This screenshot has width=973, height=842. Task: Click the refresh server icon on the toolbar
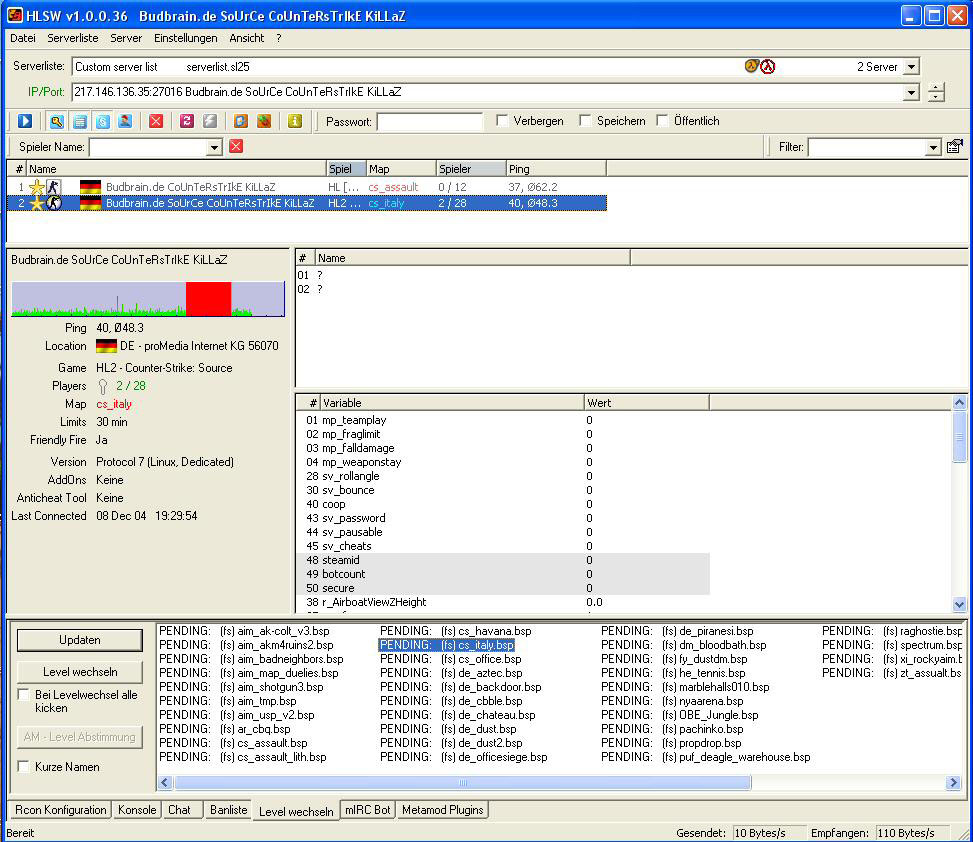186,121
